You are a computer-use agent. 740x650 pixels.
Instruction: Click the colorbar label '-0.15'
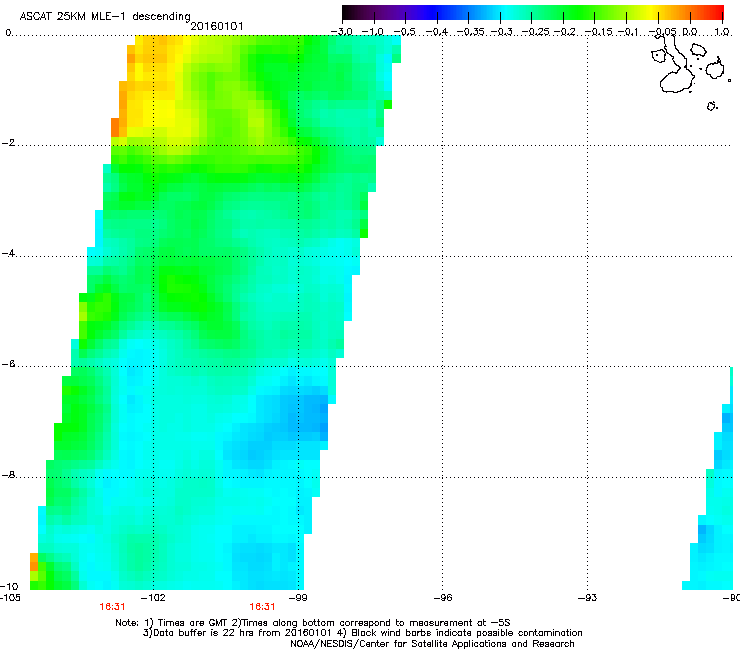tap(598, 32)
